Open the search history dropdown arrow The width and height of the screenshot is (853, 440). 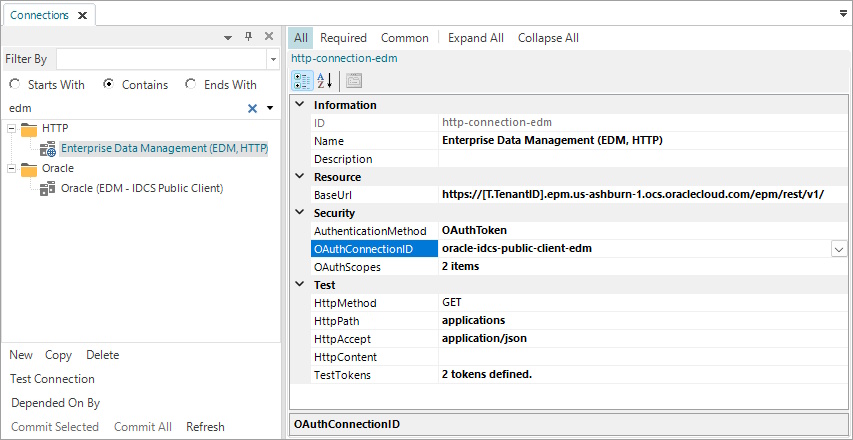click(270, 108)
